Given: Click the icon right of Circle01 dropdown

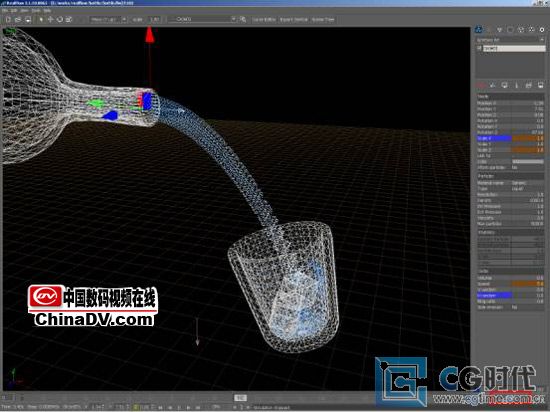Looking at the screenshot, I should click(x=243, y=19).
